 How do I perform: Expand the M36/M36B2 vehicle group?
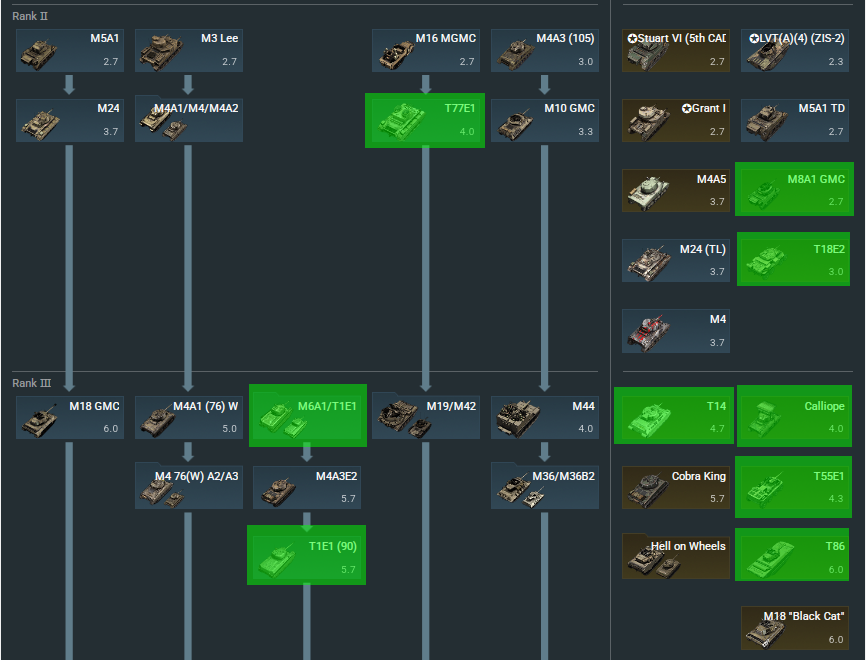[545, 485]
